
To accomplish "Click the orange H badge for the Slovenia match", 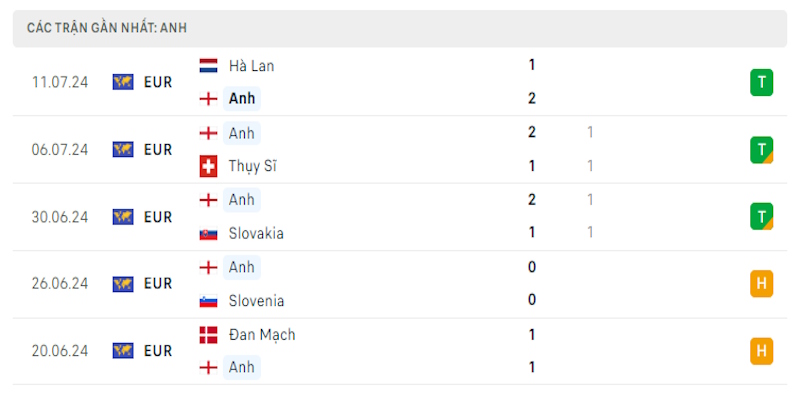I will coord(762,284).
